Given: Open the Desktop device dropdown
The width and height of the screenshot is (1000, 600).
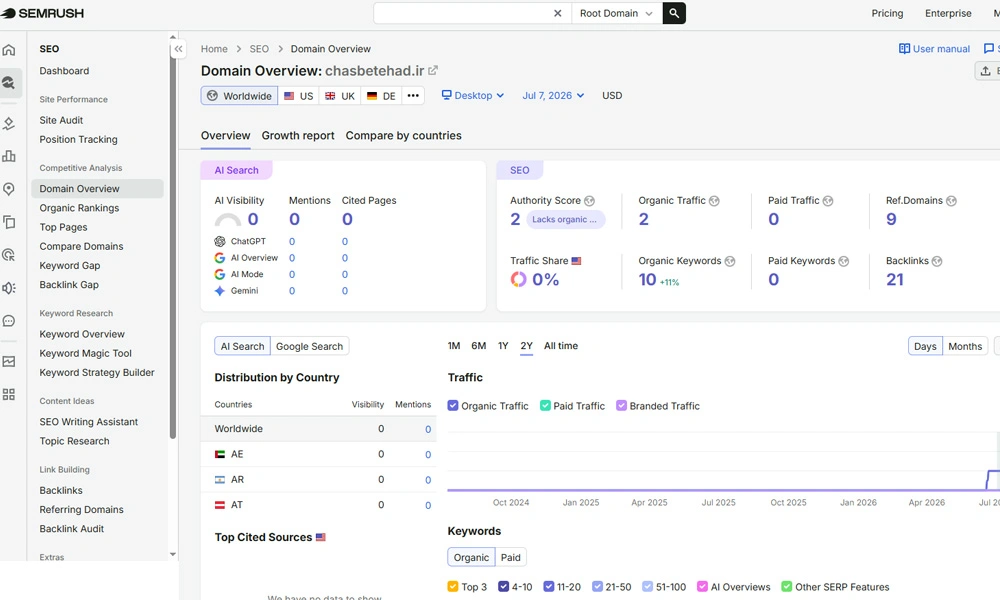Looking at the screenshot, I should click(473, 96).
